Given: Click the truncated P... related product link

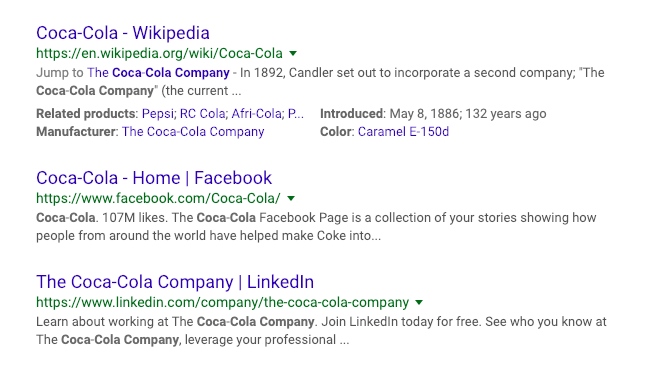Looking at the screenshot, I should tap(296, 113).
